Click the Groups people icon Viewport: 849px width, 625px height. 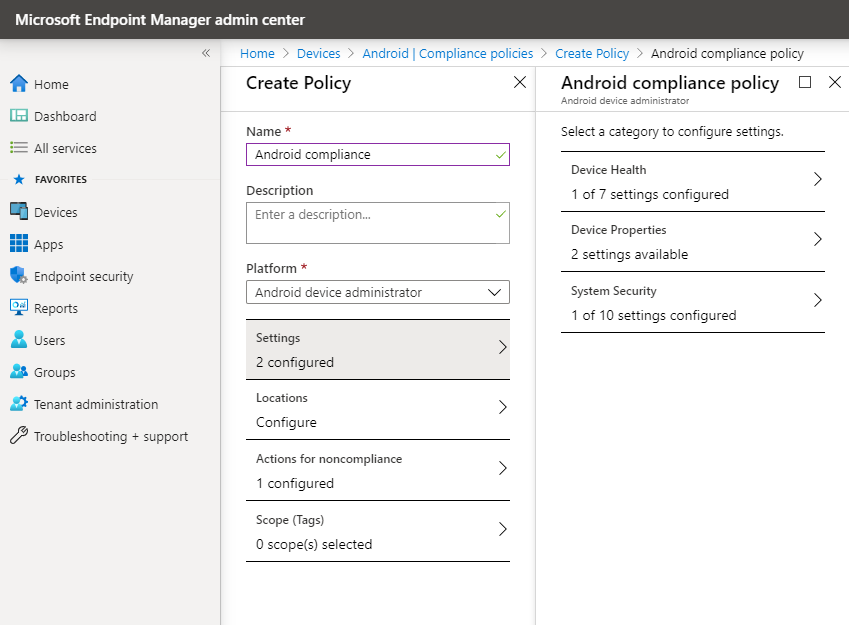pos(19,371)
